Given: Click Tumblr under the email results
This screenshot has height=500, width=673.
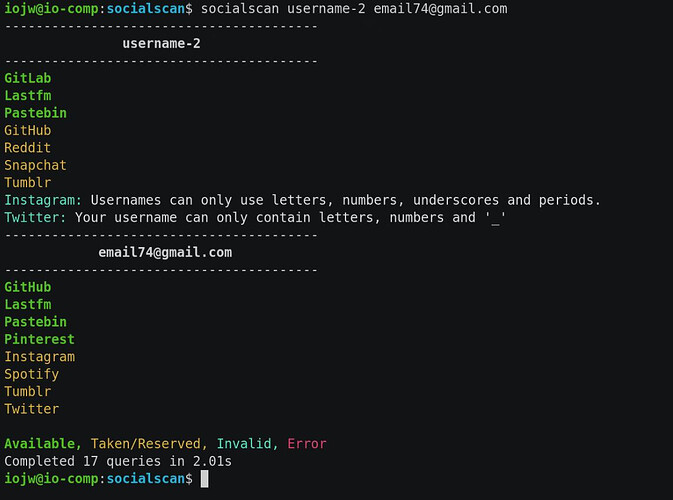Looking at the screenshot, I should 27,392.
